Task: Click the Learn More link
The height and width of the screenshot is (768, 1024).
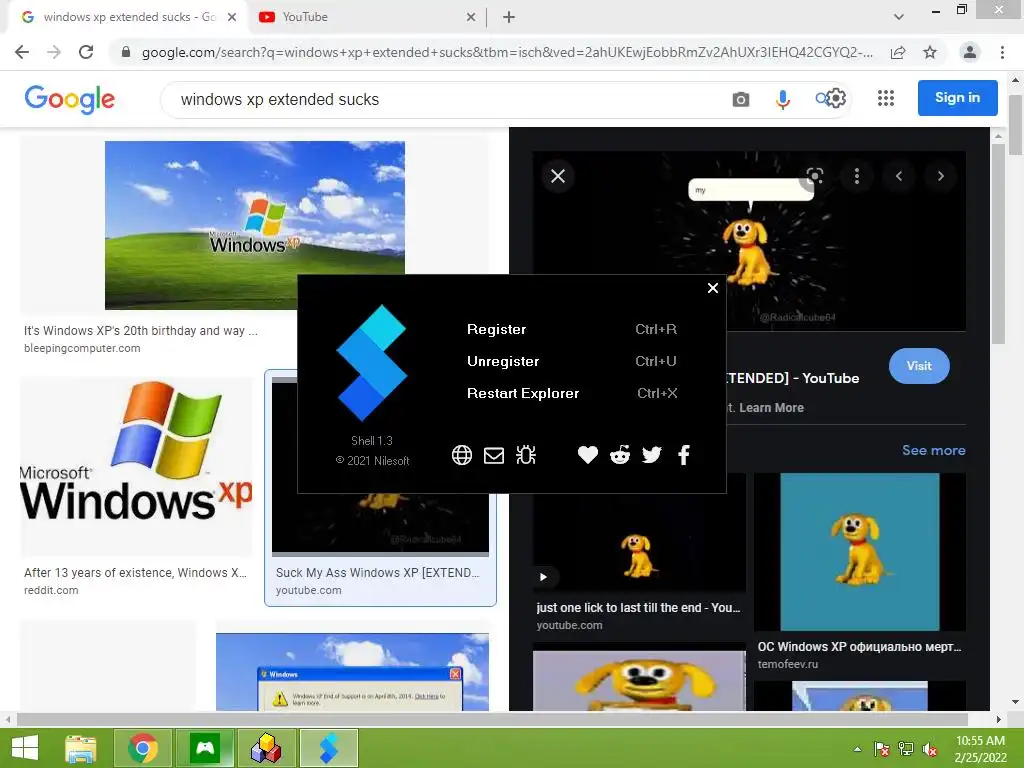Action: (771, 408)
